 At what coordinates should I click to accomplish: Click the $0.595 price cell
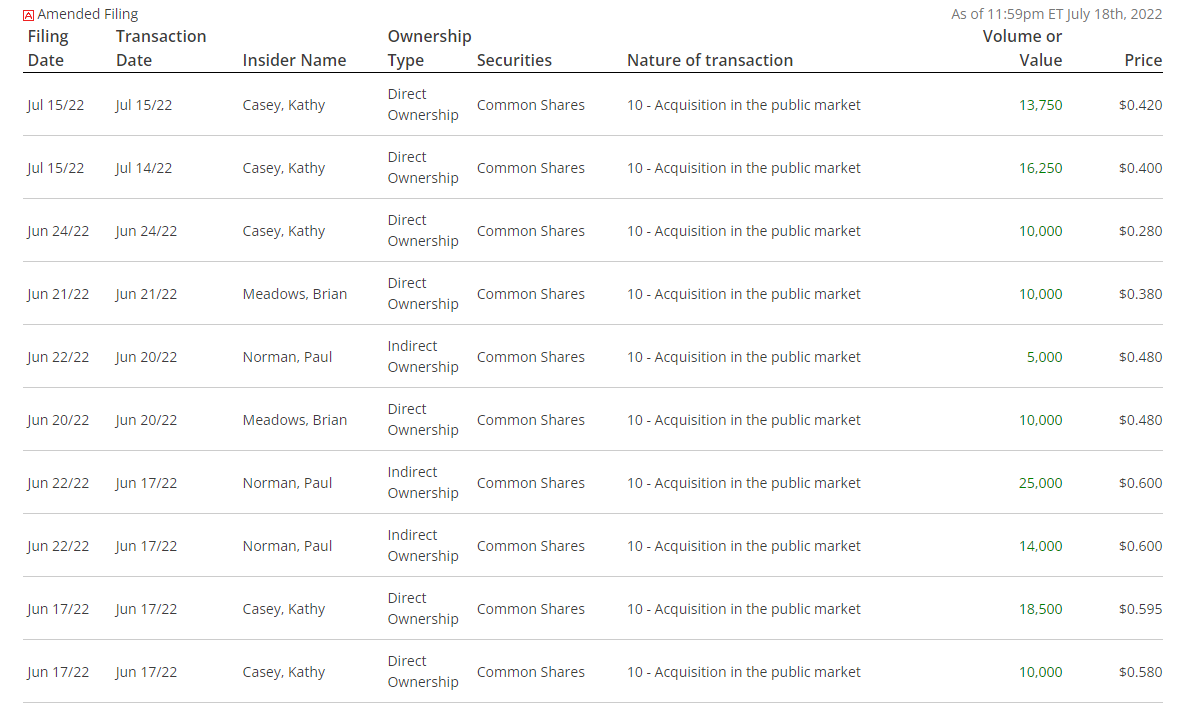pos(1140,609)
